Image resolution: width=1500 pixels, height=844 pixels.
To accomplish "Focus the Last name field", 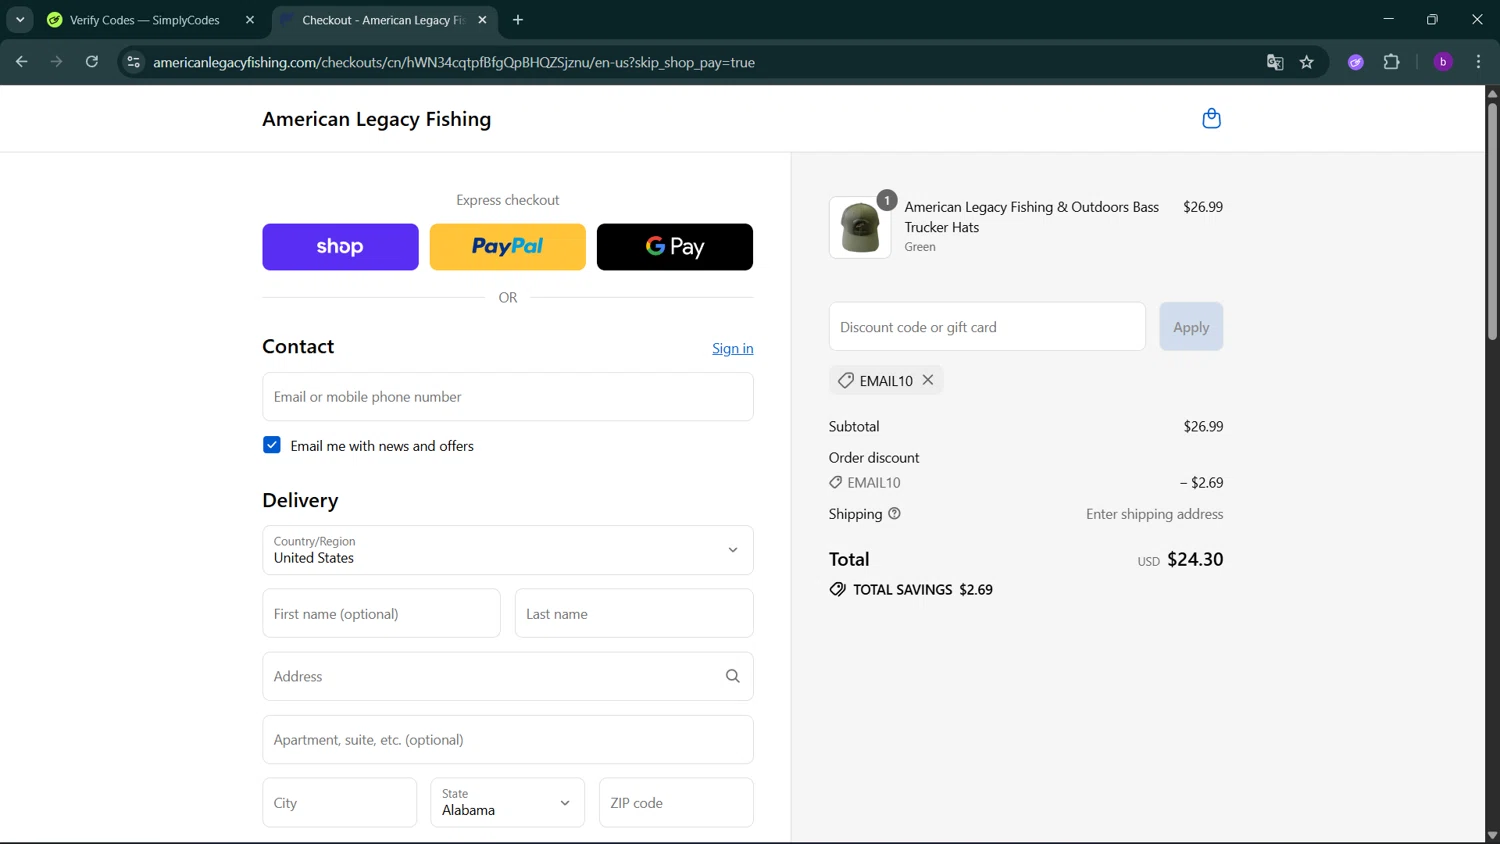I will [x=634, y=614].
